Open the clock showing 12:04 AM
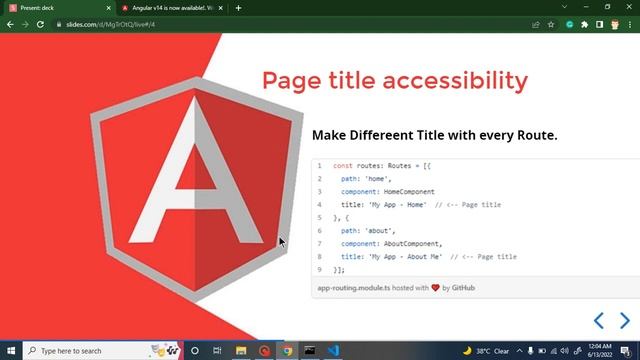The height and width of the screenshot is (360, 640). point(600,351)
